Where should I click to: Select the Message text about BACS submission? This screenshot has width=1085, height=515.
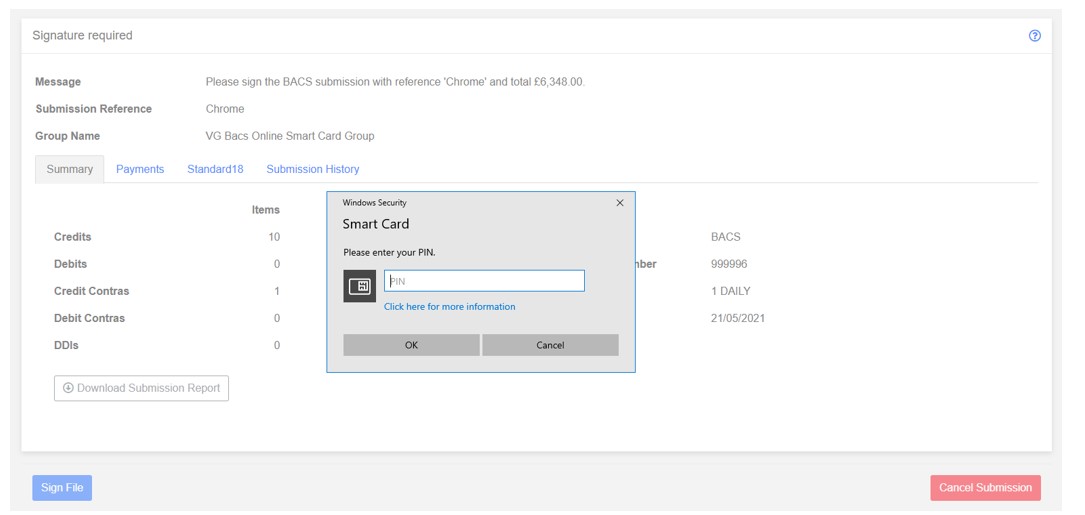click(395, 82)
